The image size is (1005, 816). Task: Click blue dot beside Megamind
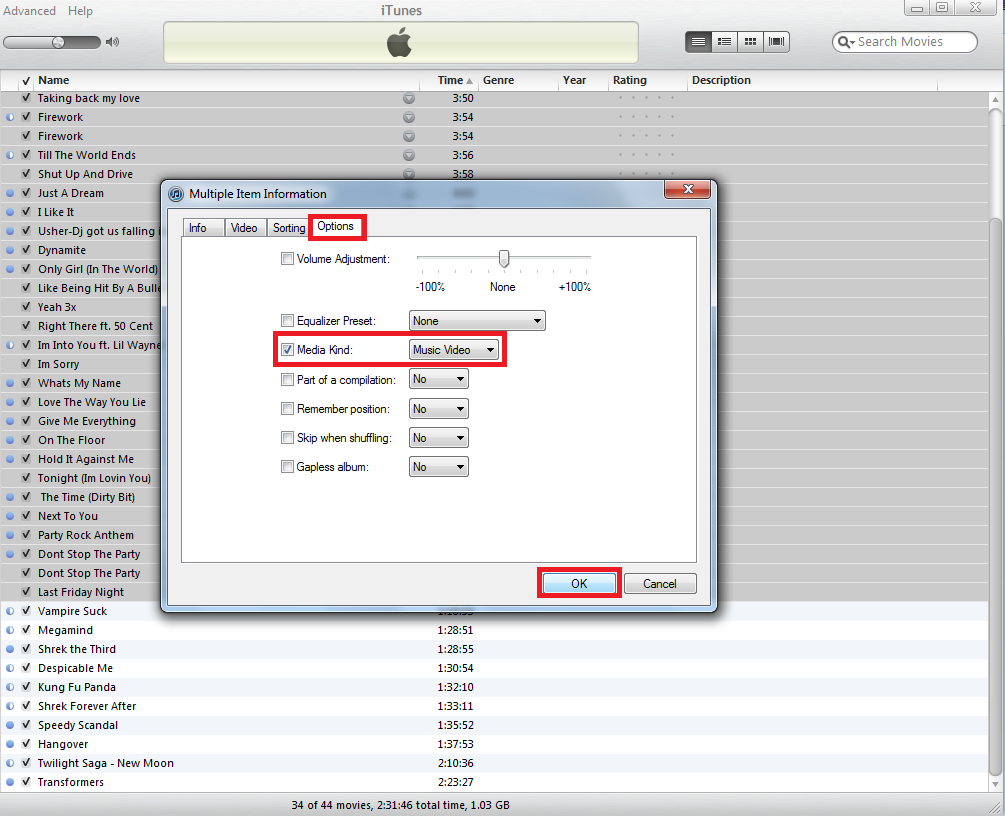tap(10, 630)
